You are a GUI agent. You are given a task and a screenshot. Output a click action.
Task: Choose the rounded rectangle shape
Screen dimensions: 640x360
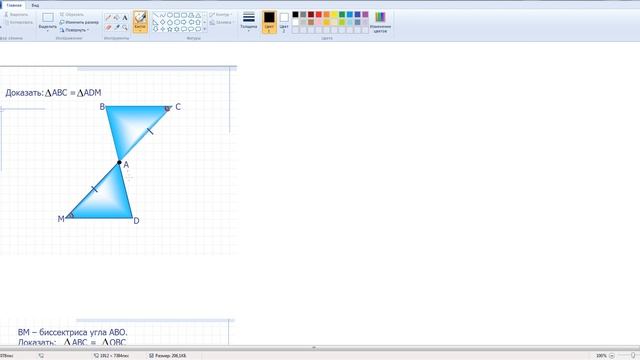click(184, 15)
